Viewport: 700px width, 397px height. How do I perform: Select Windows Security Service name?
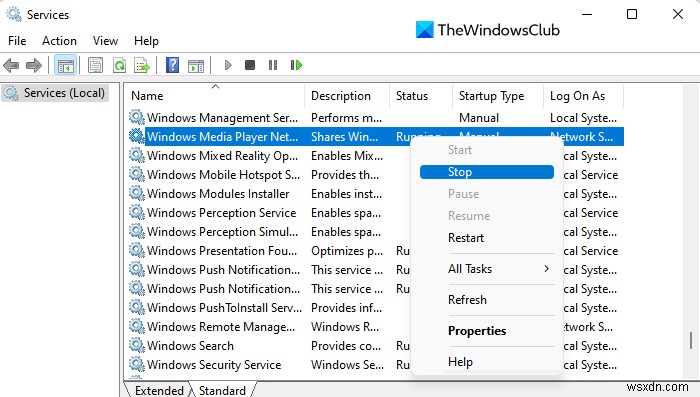coord(214,364)
